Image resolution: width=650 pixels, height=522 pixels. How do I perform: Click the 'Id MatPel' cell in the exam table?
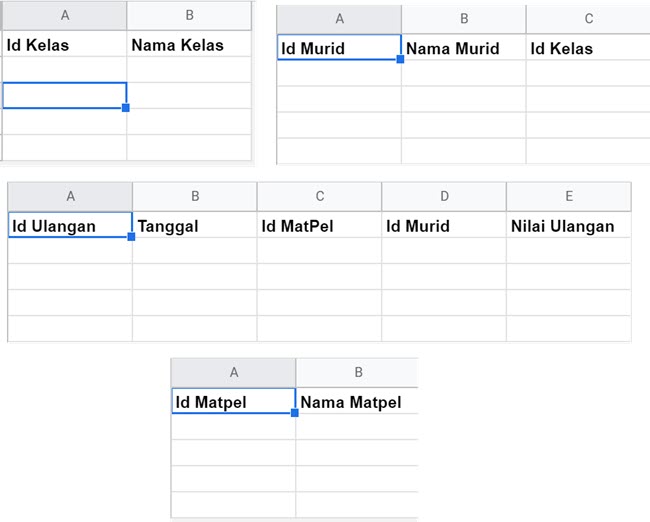pos(319,226)
